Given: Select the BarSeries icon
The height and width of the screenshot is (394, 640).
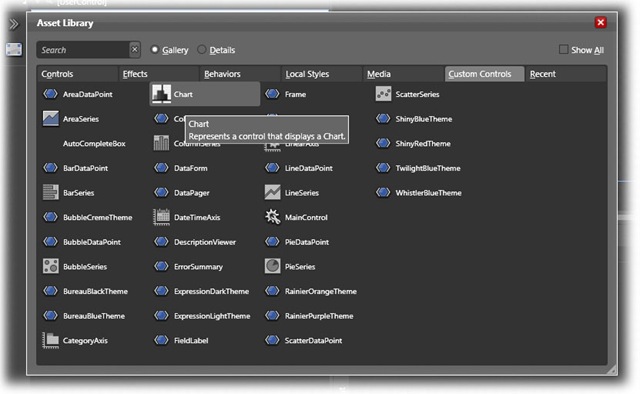Looking at the screenshot, I should [50, 192].
